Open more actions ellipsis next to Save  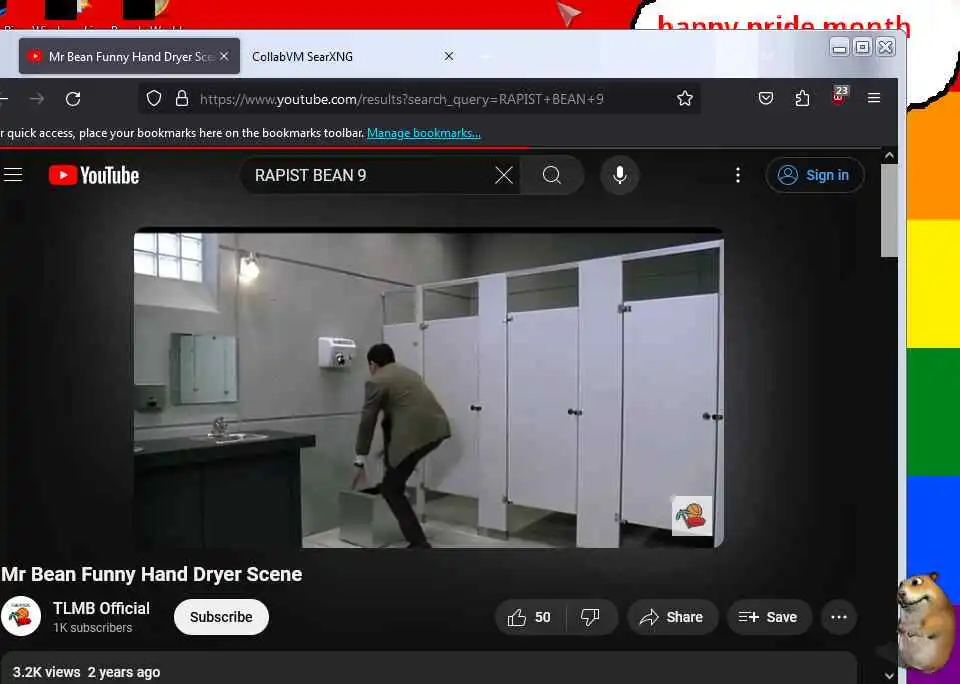[x=839, y=617]
